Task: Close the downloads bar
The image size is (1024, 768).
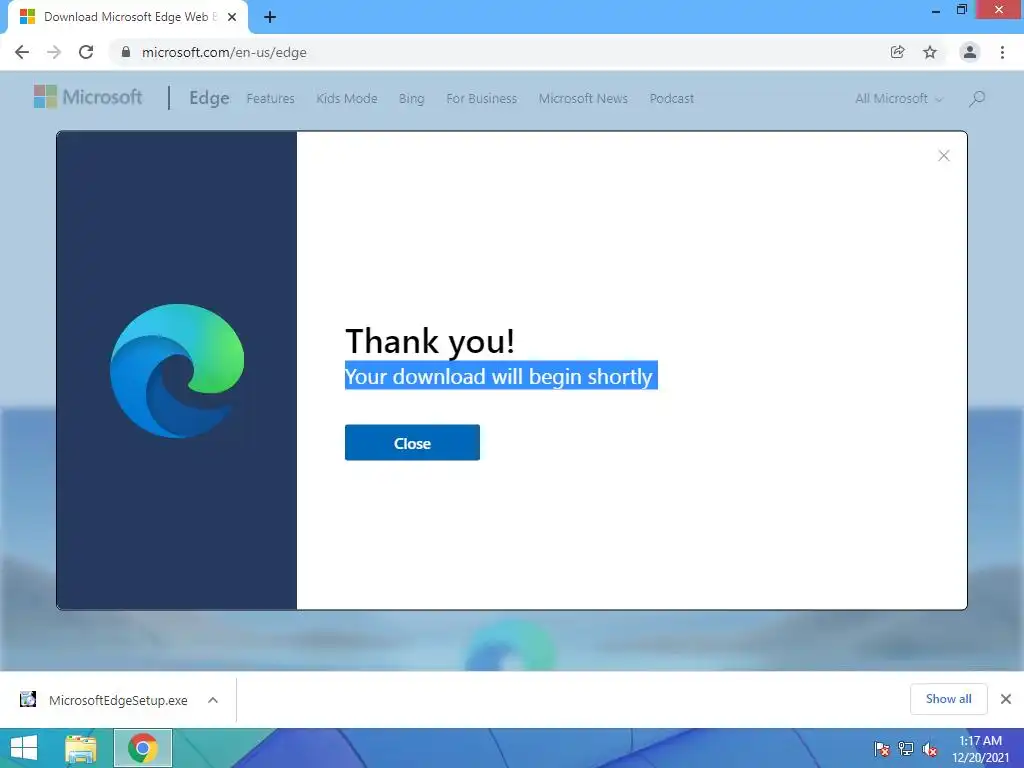Action: (1006, 699)
